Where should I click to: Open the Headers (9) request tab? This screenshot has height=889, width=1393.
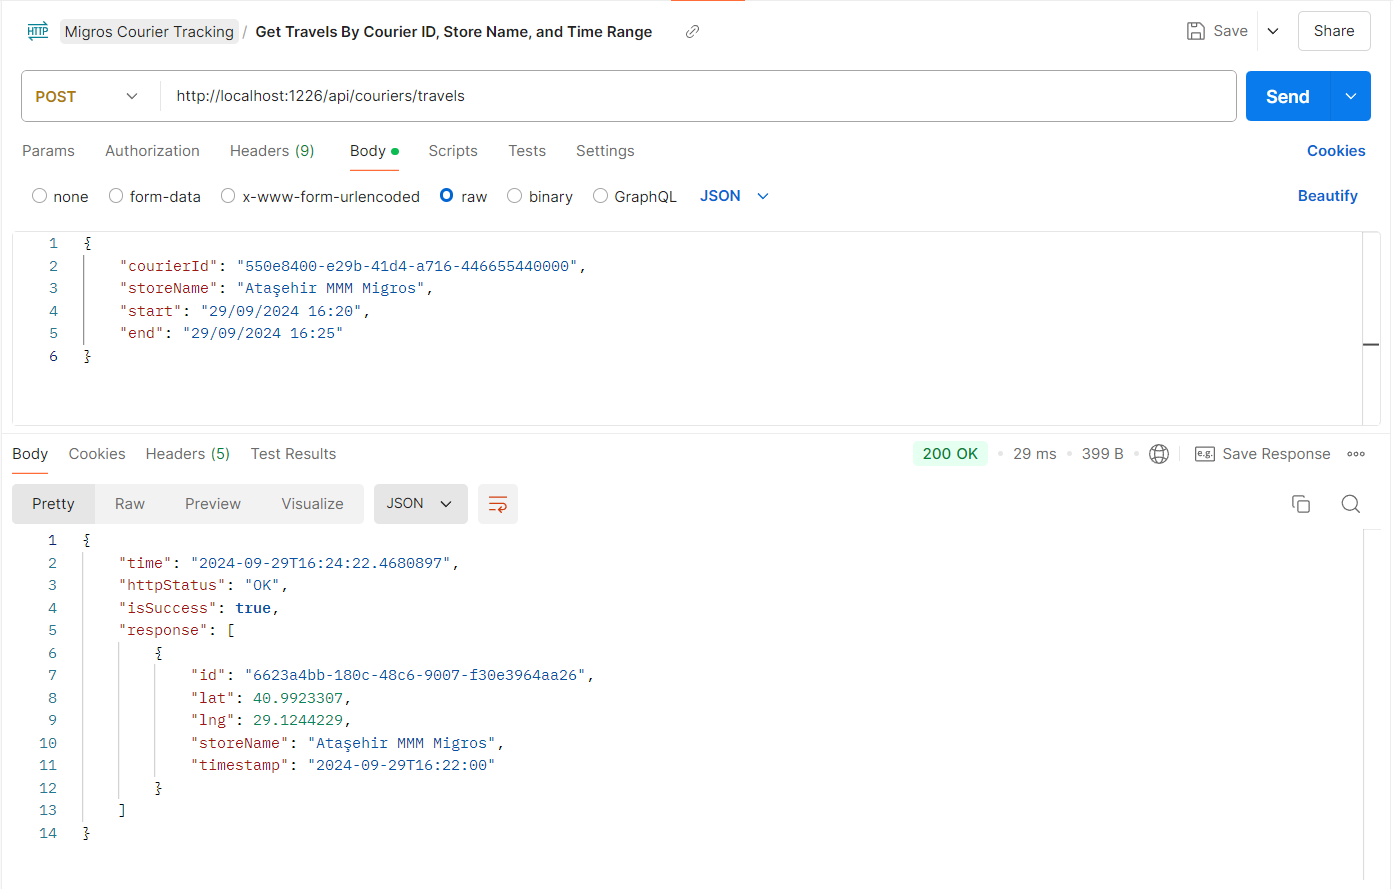[x=272, y=151]
